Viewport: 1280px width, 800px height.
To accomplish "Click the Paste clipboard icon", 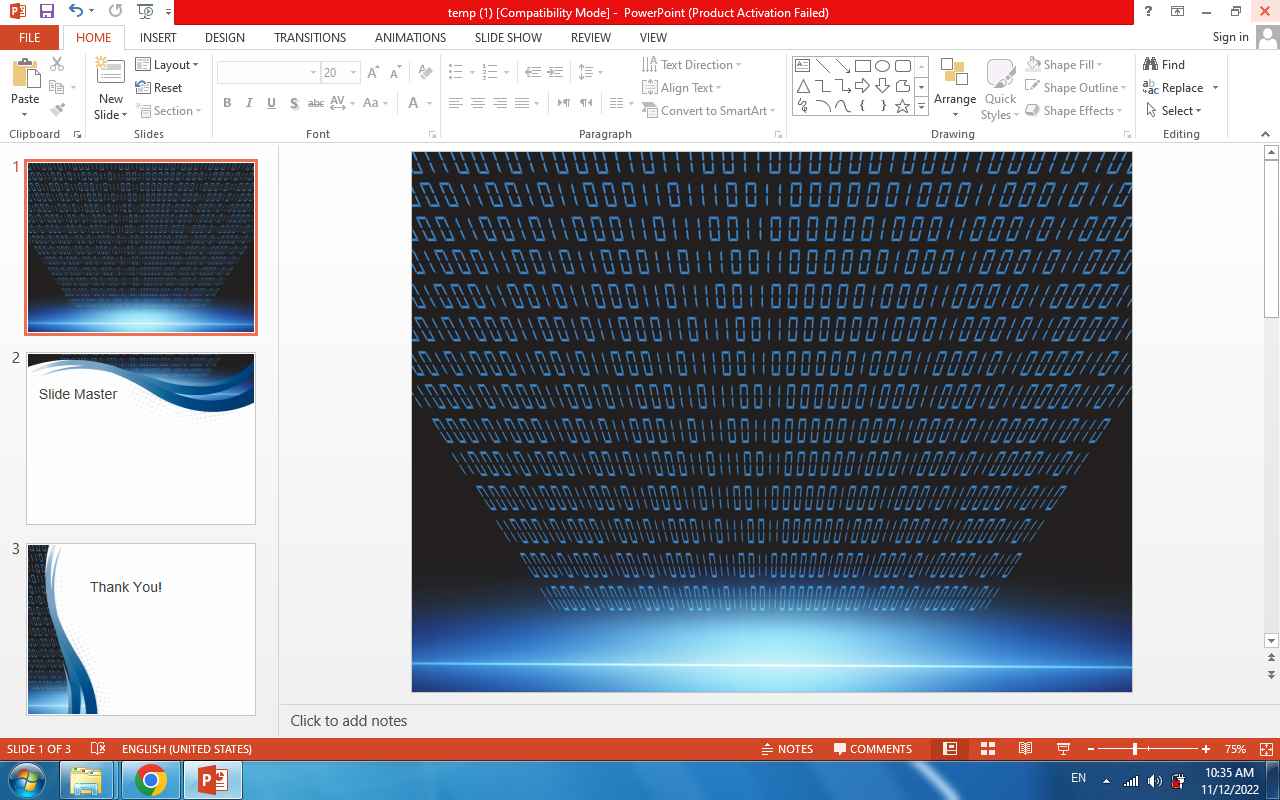I will point(25,74).
